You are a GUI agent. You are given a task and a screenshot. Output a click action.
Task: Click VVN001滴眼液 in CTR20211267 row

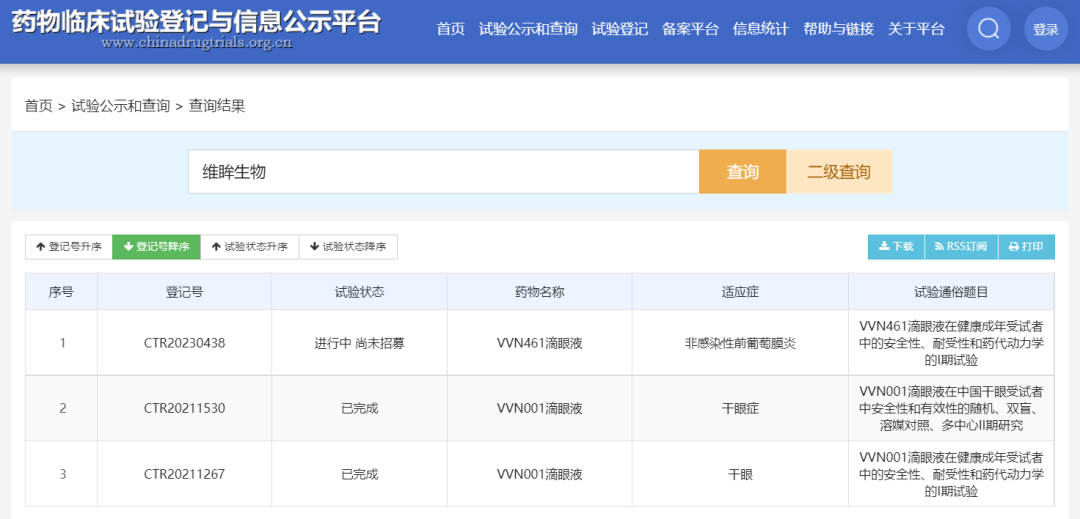coord(539,474)
